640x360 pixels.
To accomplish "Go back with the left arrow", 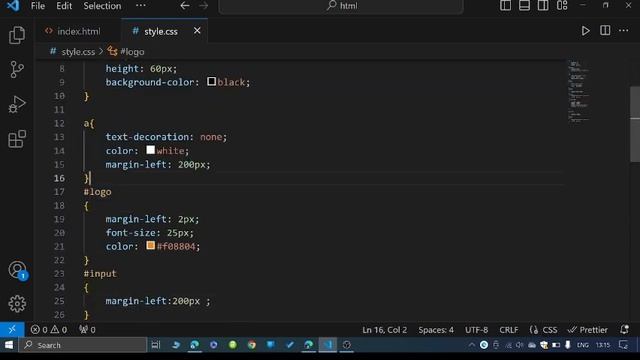I will [185, 6].
